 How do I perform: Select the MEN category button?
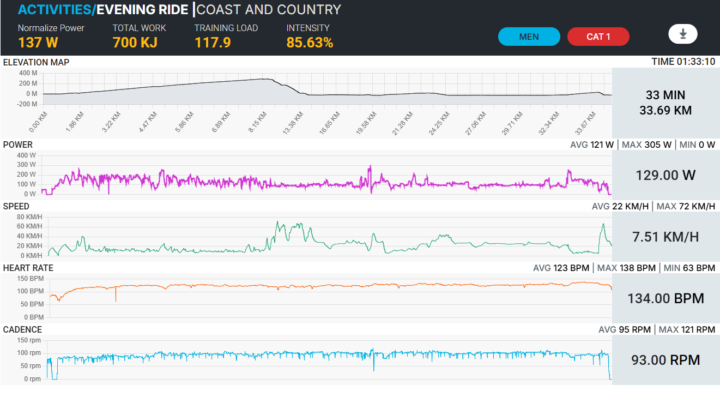click(529, 37)
